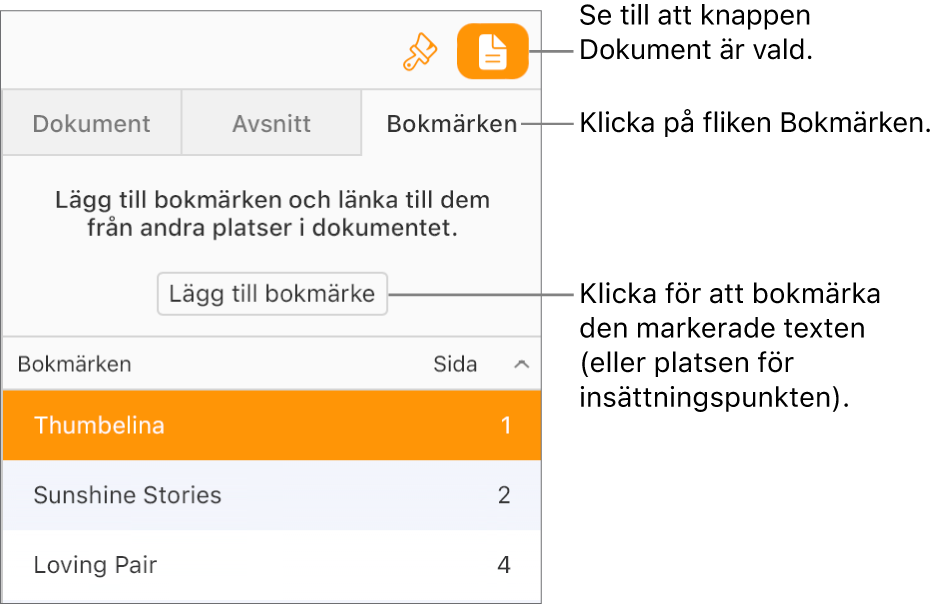The height and width of the screenshot is (604, 939).
Task: Click the Lägg till bokmärke button
Action: tap(272, 293)
